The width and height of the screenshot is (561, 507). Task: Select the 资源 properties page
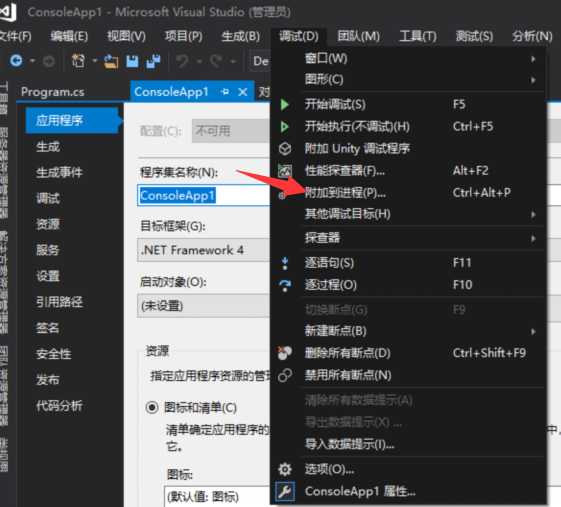pyautogui.click(x=48, y=225)
